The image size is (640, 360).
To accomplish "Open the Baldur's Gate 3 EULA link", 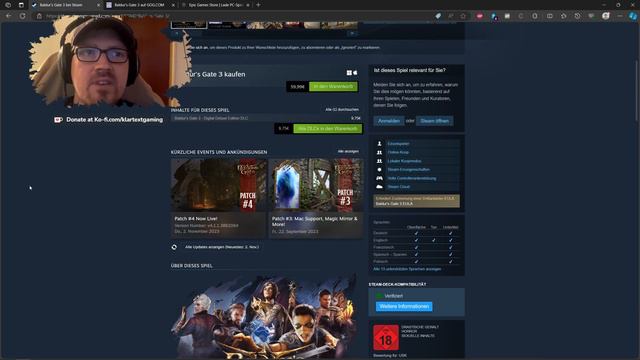I will pyautogui.click(x=394, y=203).
